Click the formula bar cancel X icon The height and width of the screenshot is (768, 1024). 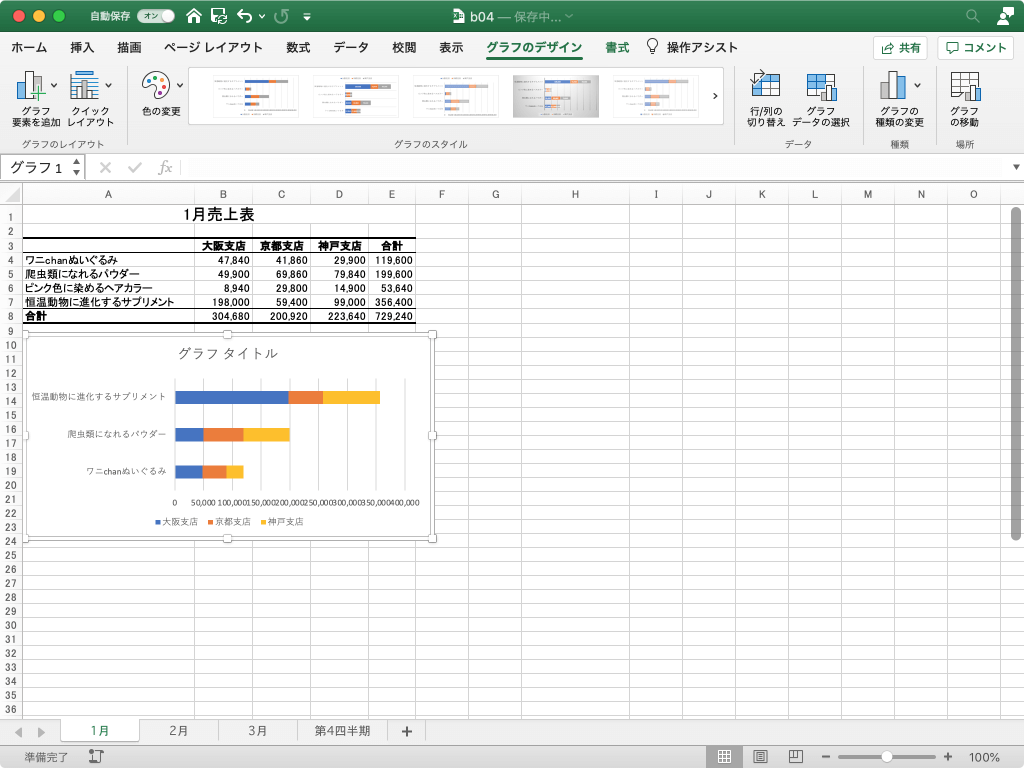(105, 168)
